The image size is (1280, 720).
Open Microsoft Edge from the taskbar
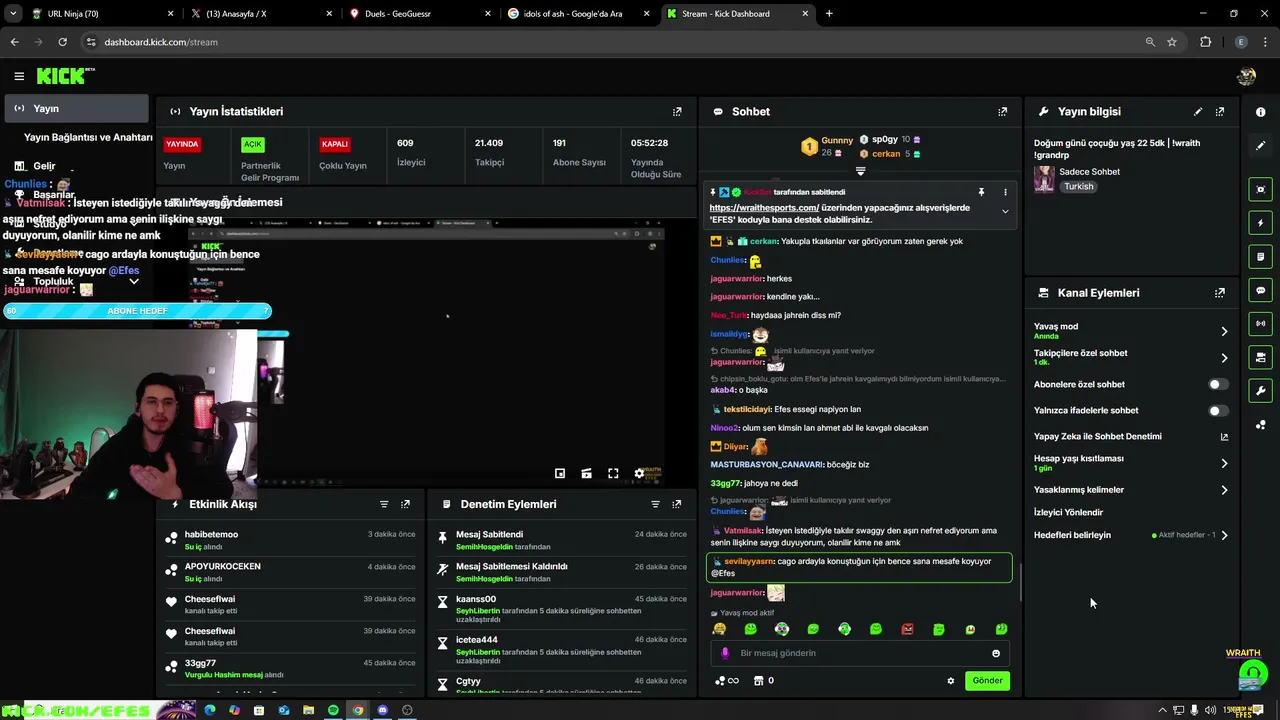coord(210,710)
